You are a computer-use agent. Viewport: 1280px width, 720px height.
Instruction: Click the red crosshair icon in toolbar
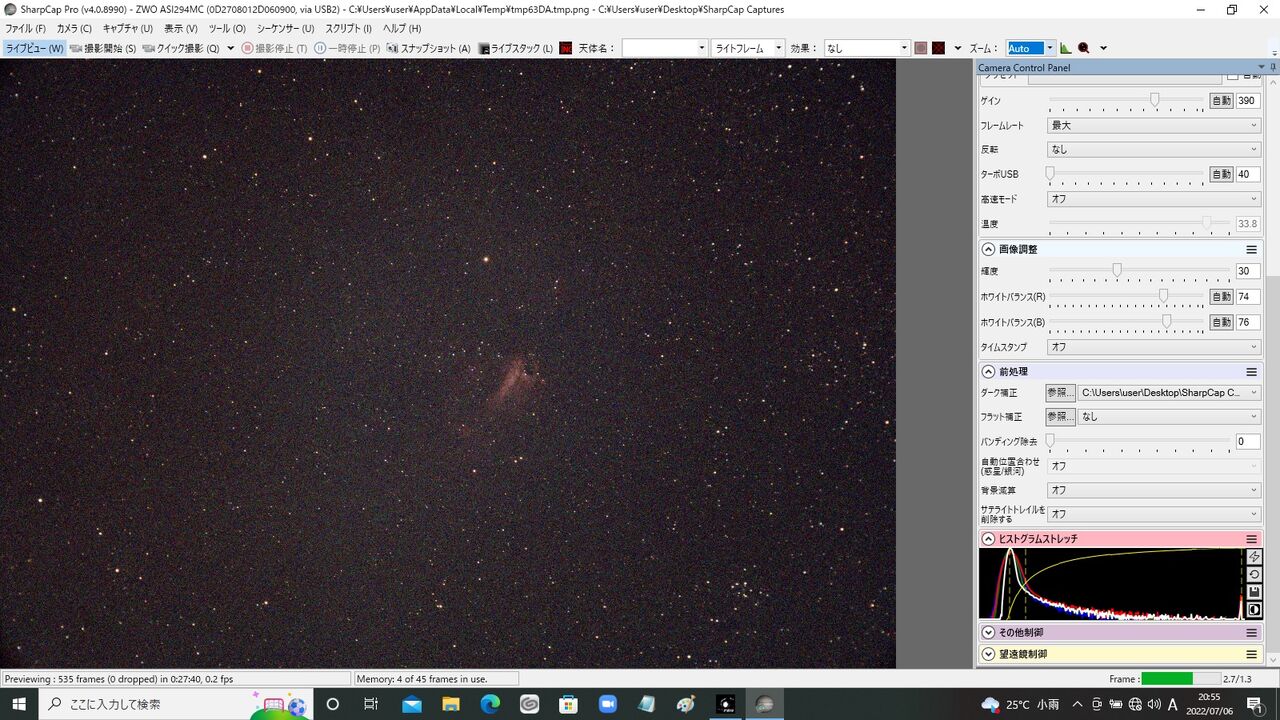(938, 48)
